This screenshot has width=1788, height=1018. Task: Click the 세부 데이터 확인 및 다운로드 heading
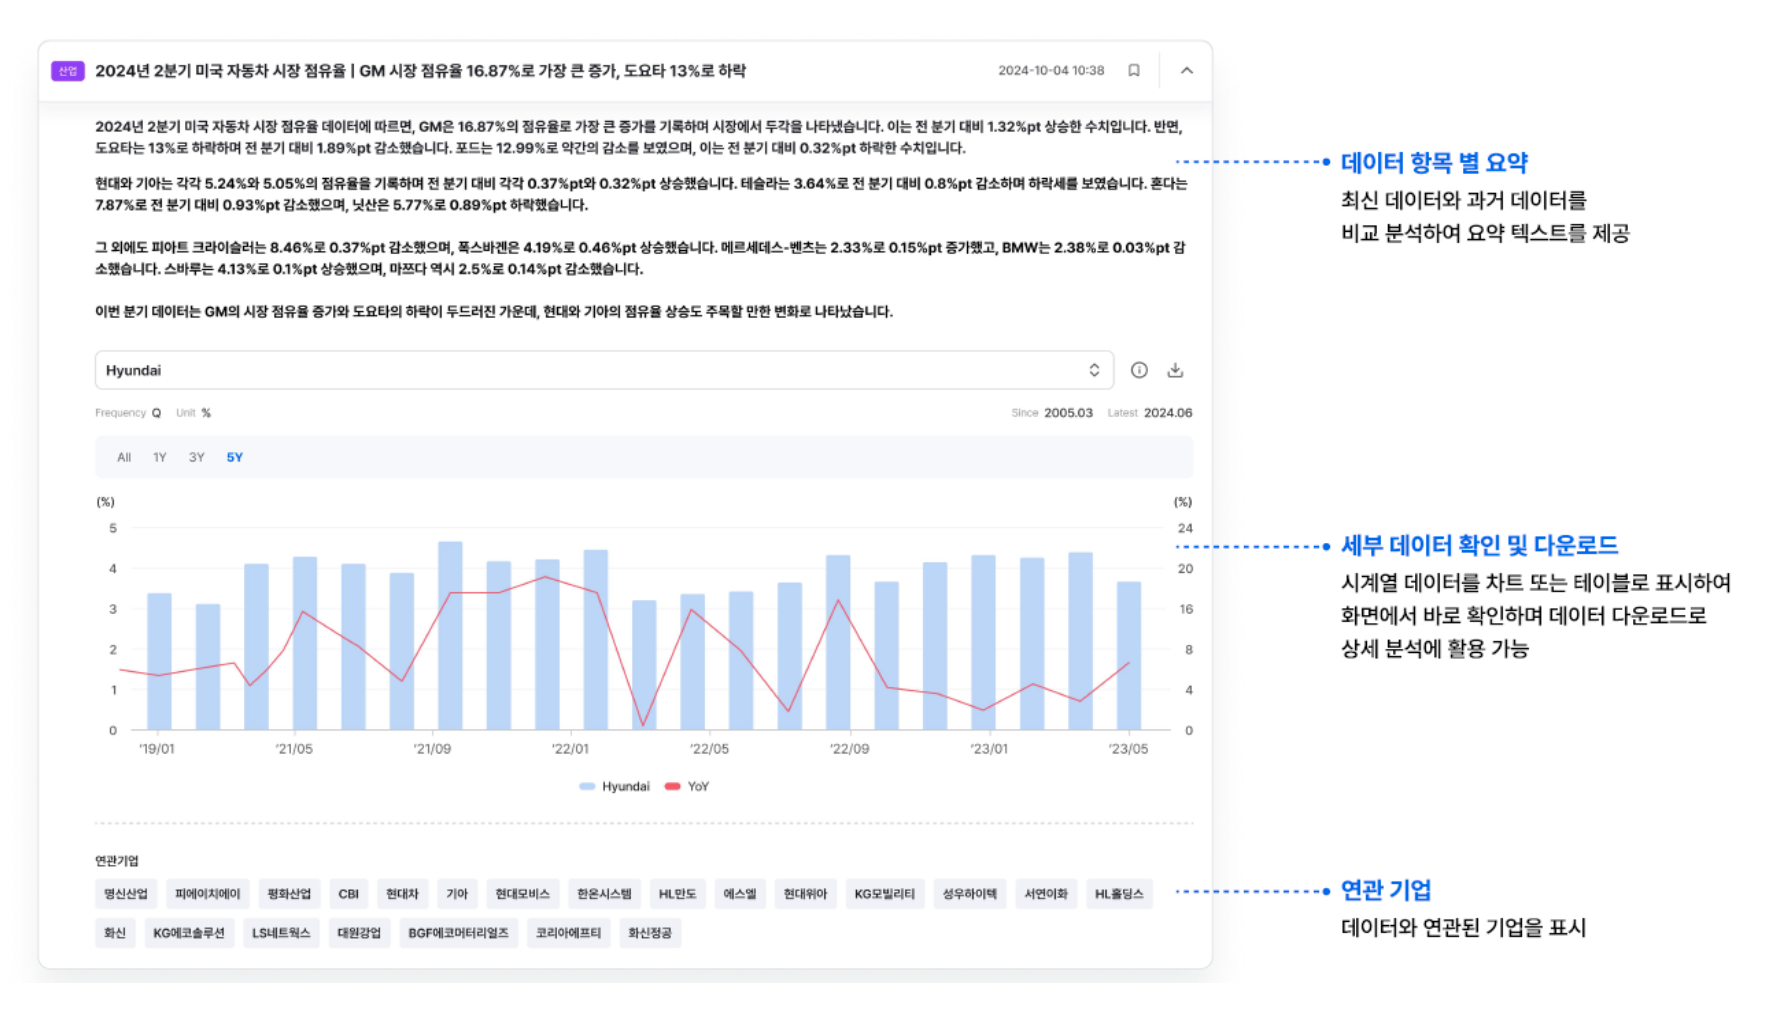(x=1479, y=545)
